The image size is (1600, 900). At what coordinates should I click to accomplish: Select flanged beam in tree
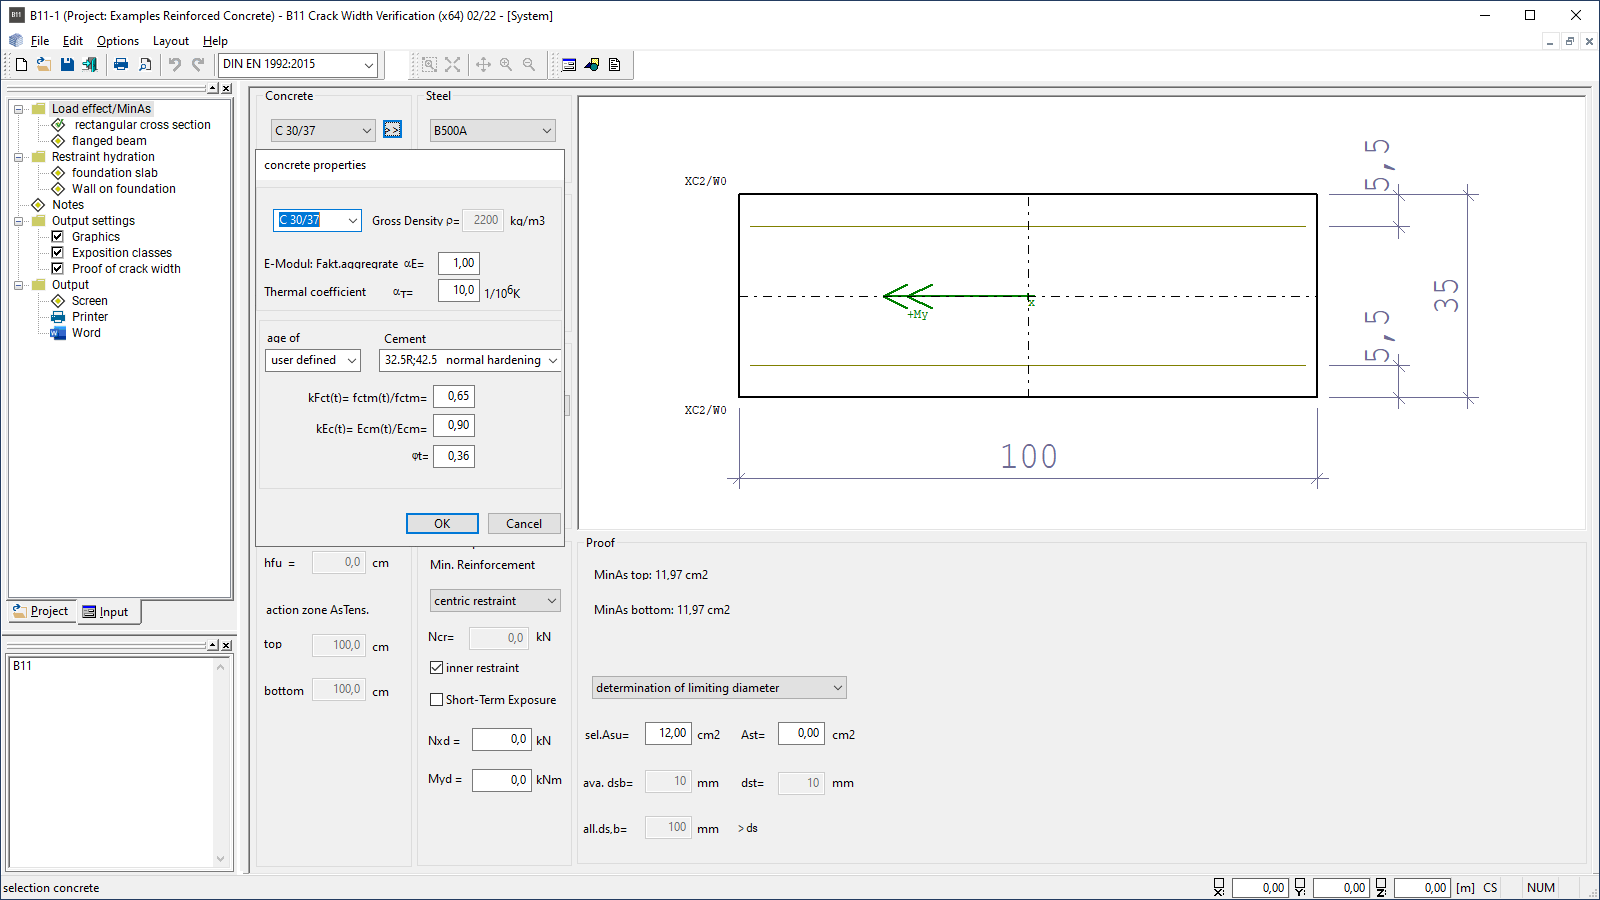coord(109,141)
